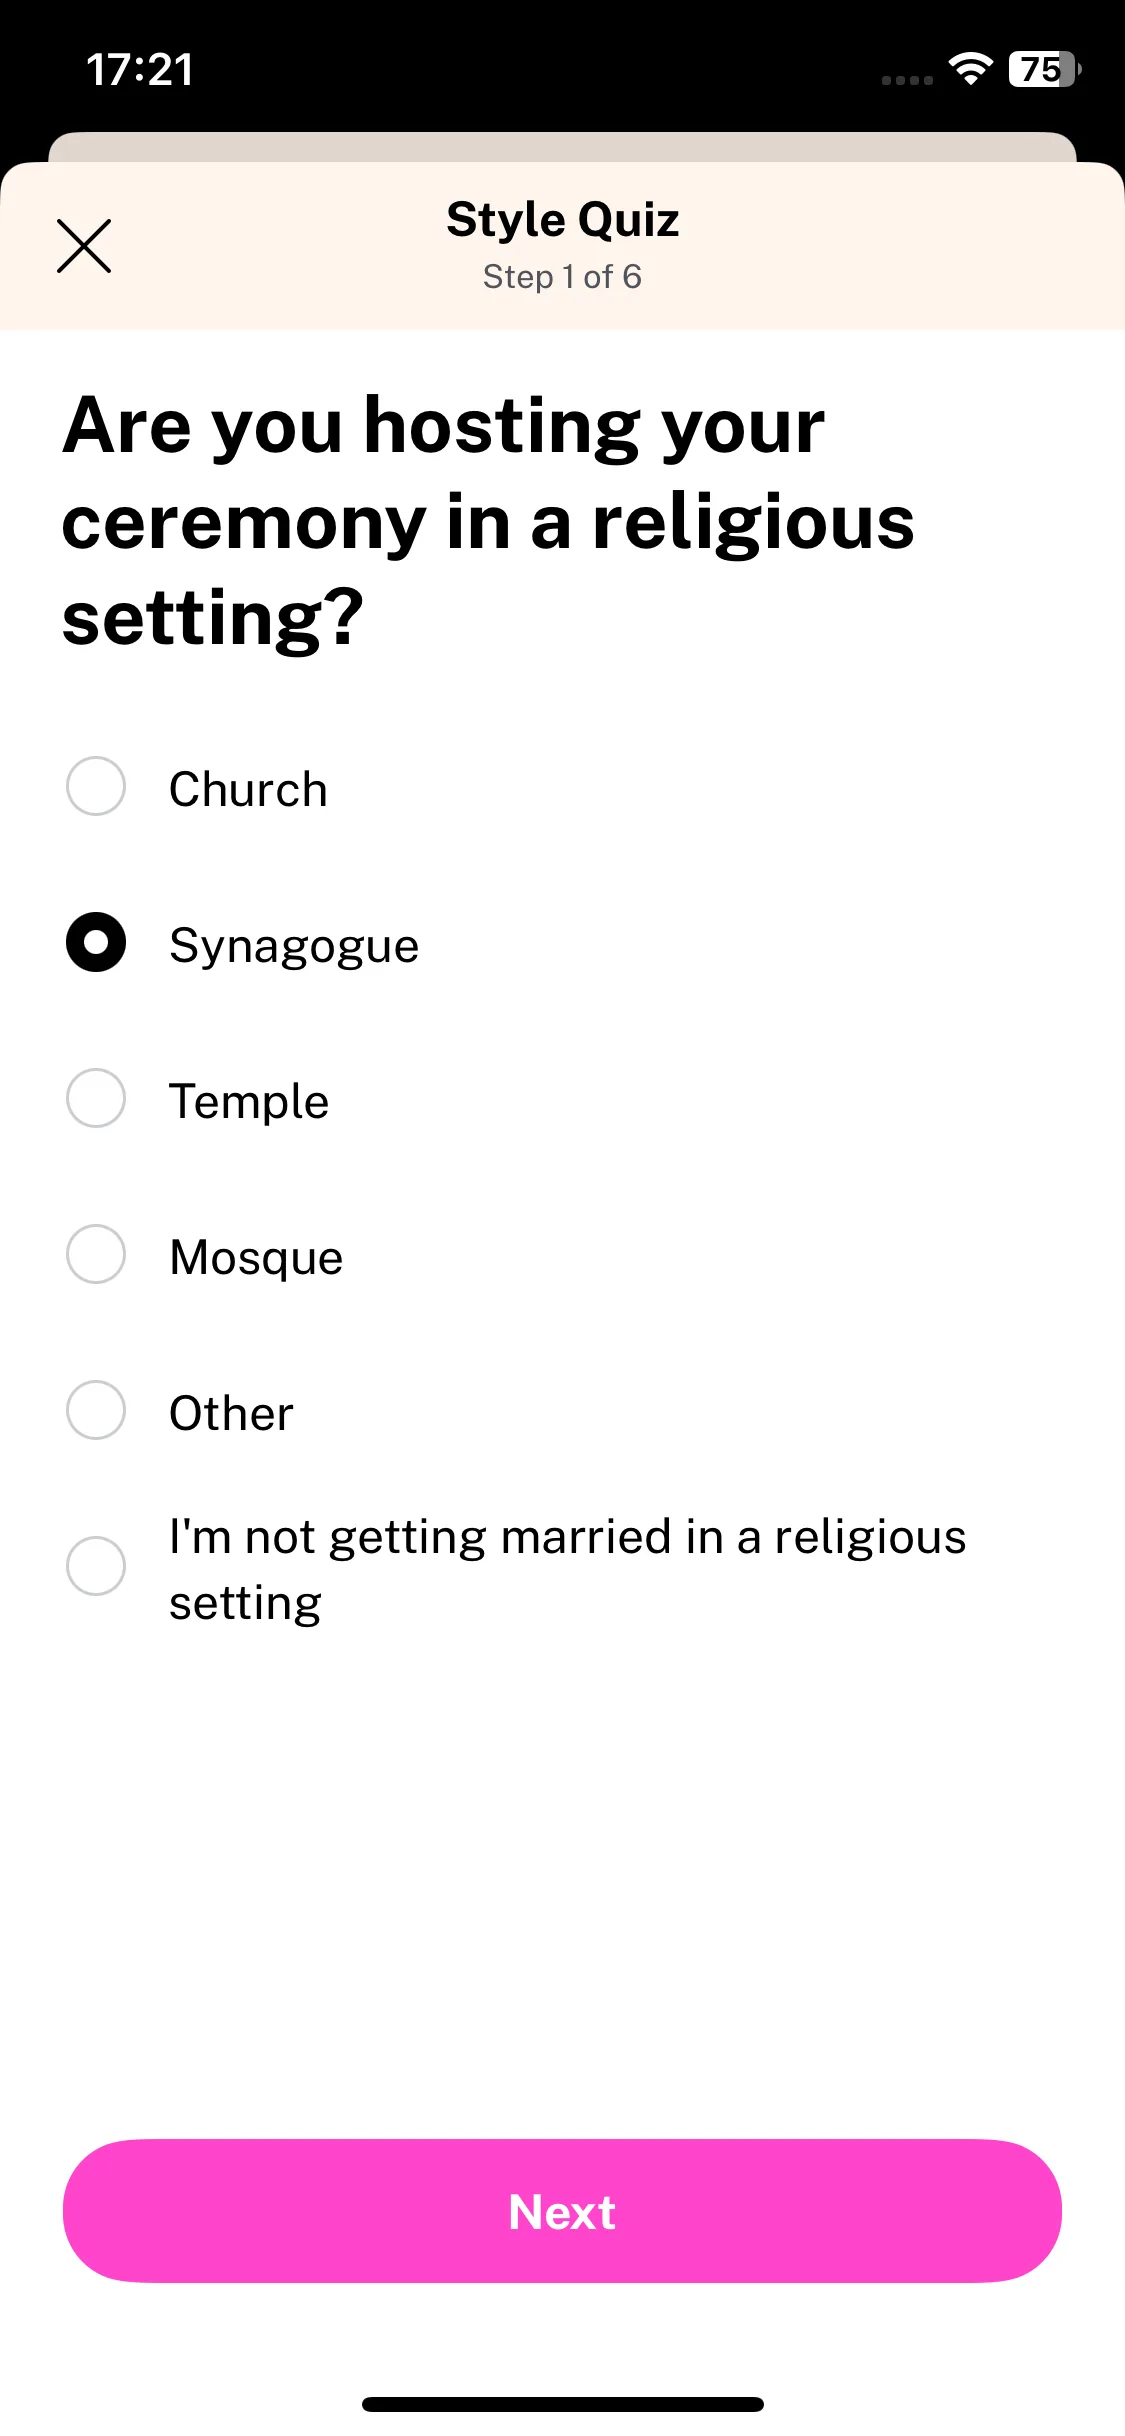Select the Other radio button

point(96,1410)
